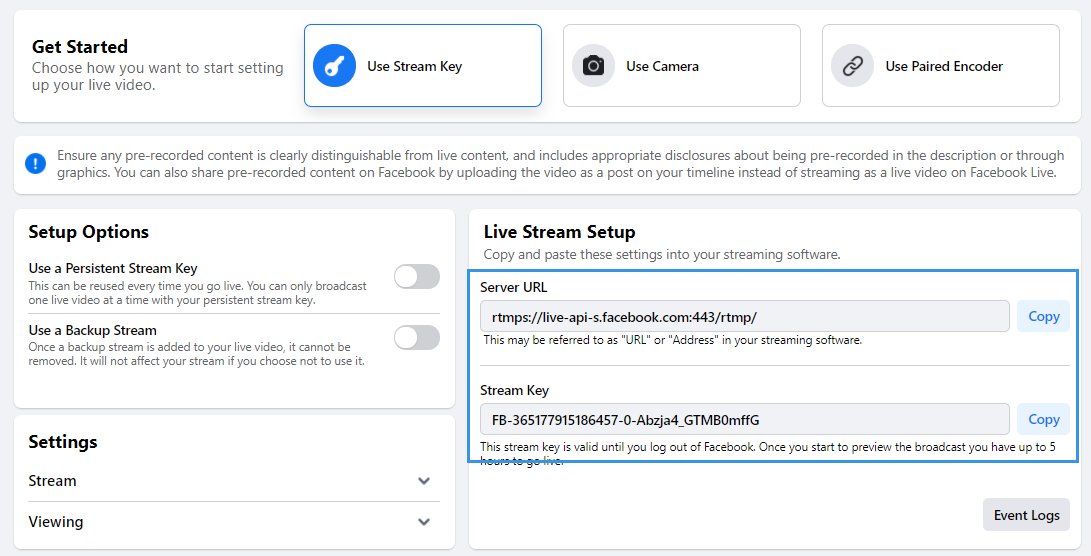1091x556 pixels.
Task: Click the Setup Options heading
Action: pyautogui.click(x=88, y=232)
